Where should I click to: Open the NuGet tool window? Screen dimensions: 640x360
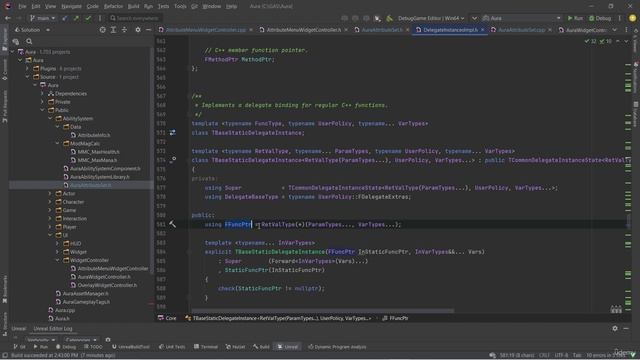pyautogui.click(x=236, y=347)
